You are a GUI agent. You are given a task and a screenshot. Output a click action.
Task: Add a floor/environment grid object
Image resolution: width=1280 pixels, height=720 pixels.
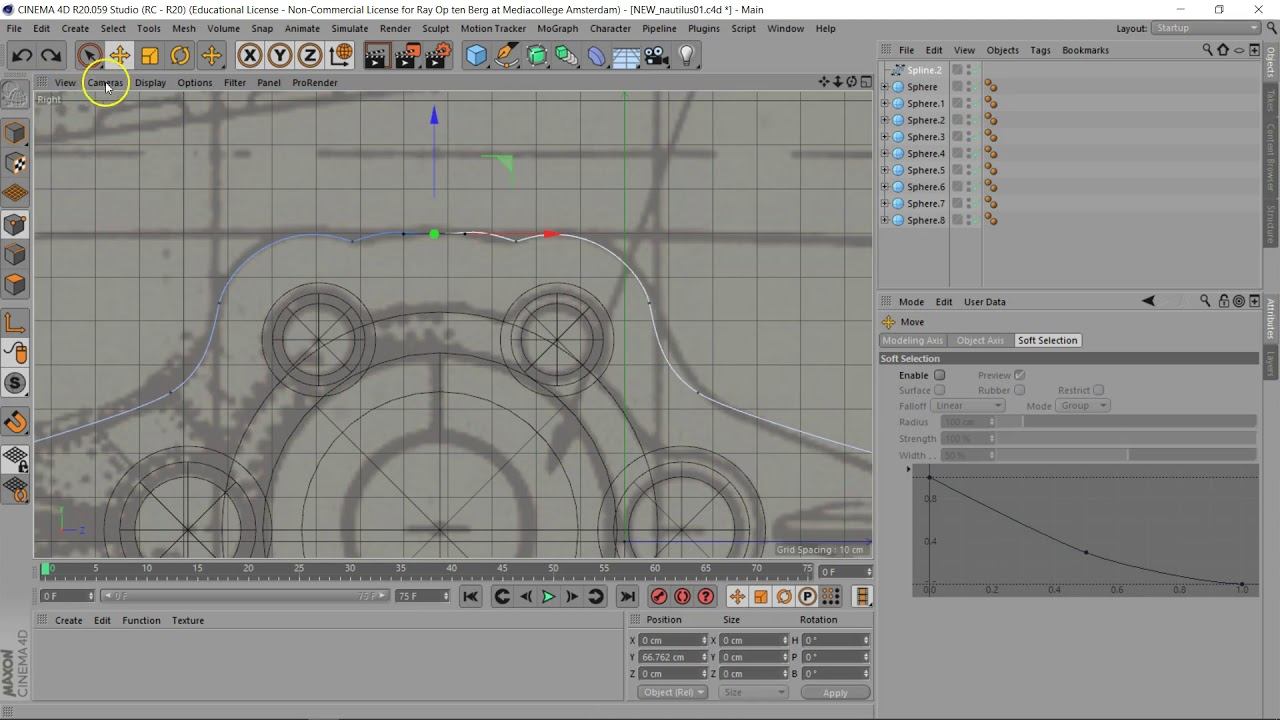(626, 56)
